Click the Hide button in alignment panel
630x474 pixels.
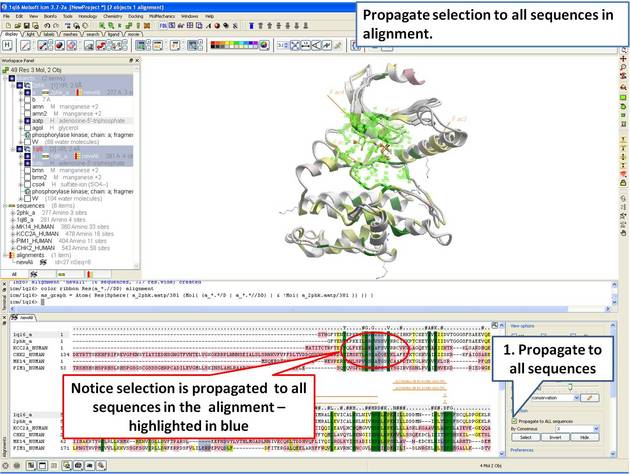pos(584,437)
